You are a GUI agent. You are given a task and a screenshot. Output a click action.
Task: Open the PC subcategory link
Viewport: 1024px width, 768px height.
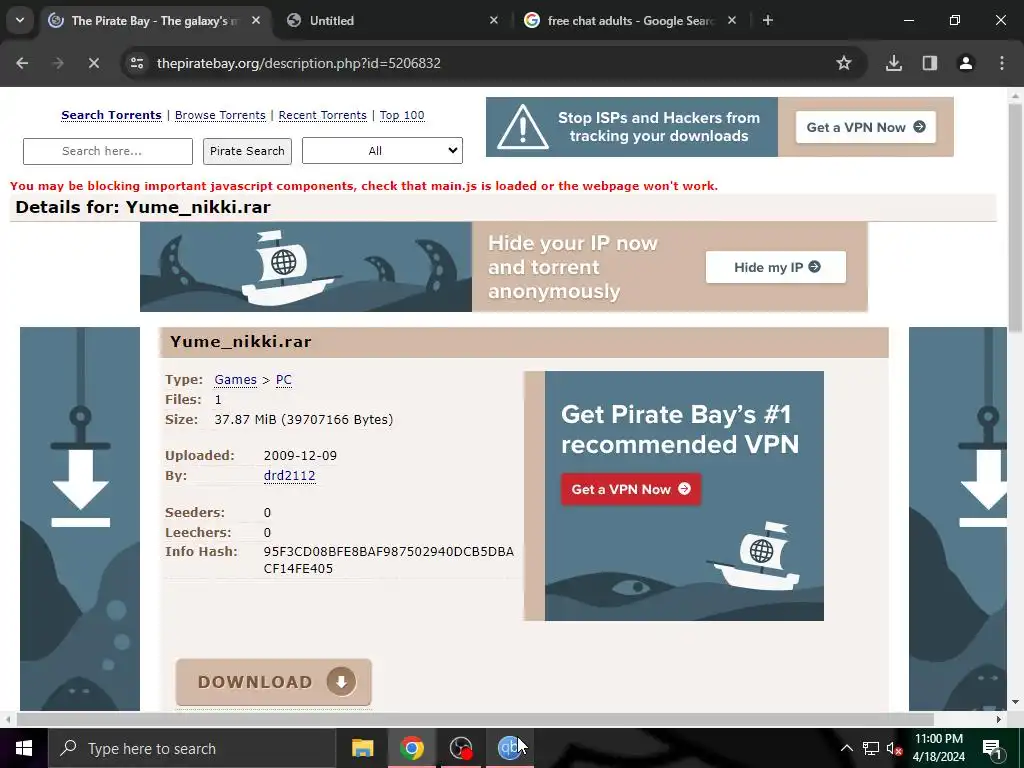tap(283, 379)
